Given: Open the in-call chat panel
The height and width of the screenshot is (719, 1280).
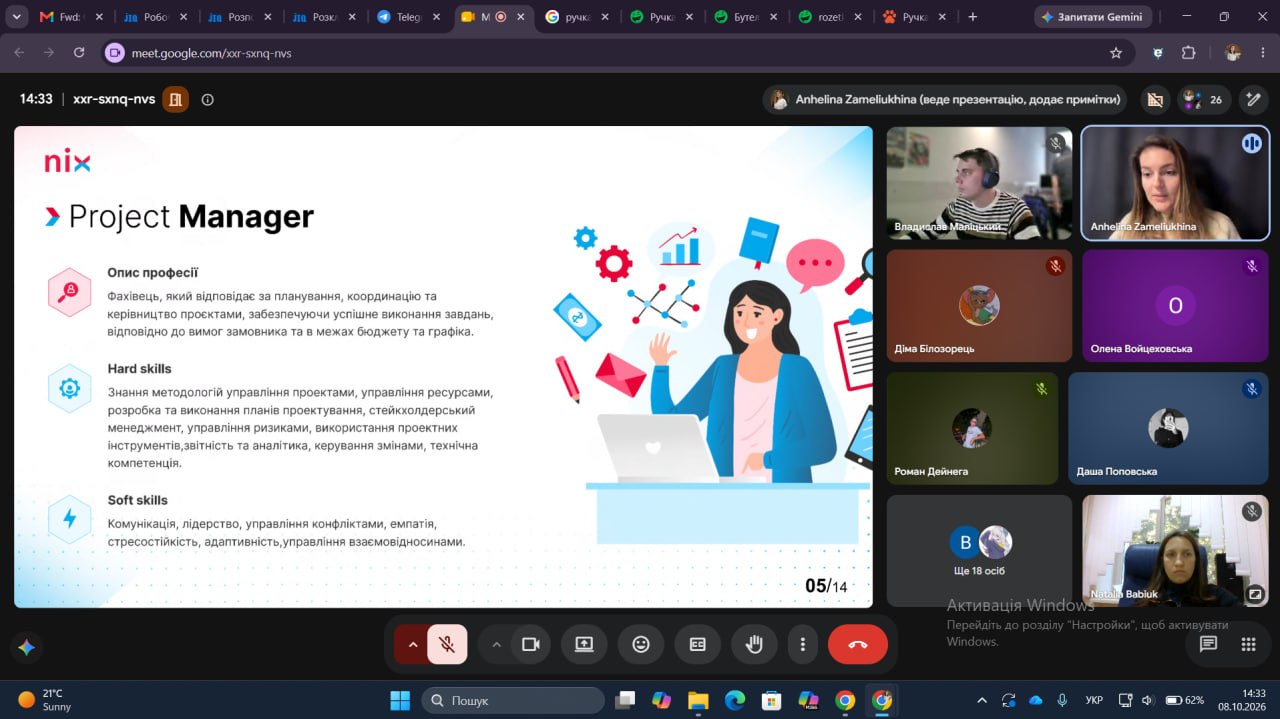Looking at the screenshot, I should point(1208,645).
